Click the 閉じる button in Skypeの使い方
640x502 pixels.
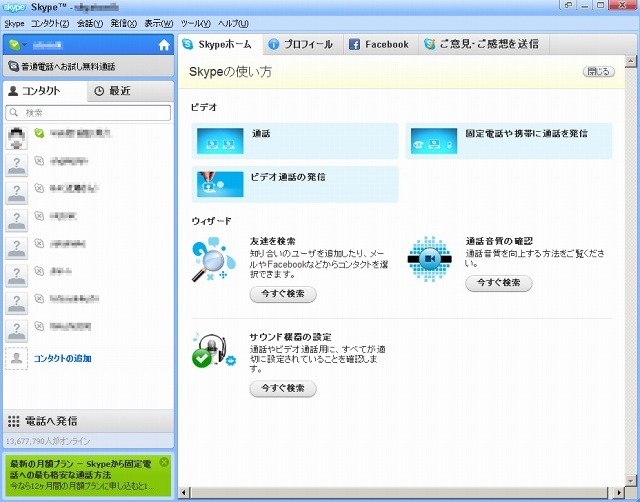tap(598, 71)
